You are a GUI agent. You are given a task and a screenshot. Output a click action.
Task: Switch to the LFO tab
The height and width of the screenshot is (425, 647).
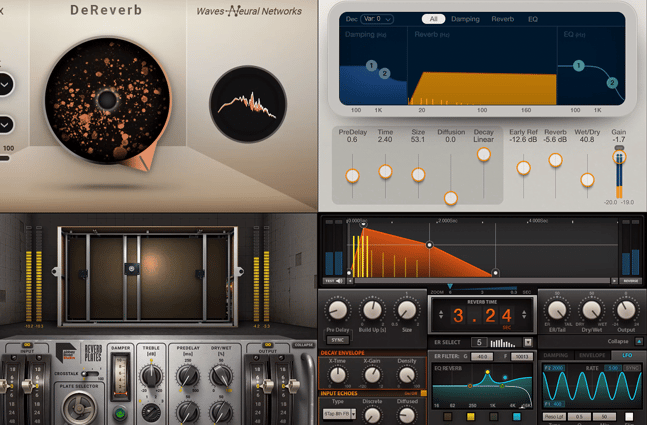[x=627, y=355]
